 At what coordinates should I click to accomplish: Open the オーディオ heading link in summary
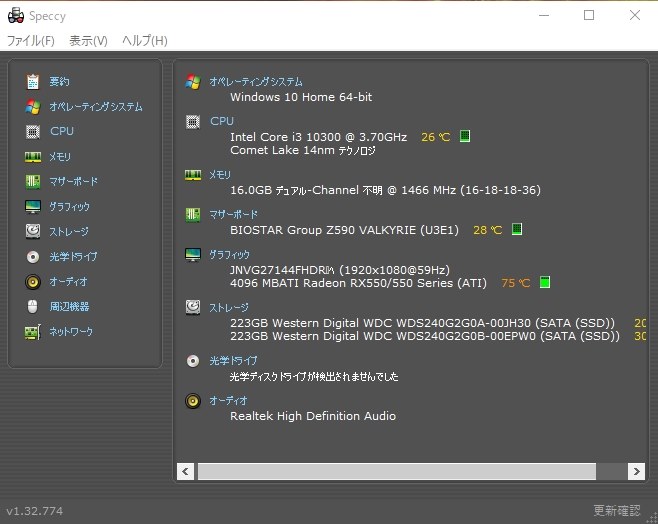tap(228, 401)
